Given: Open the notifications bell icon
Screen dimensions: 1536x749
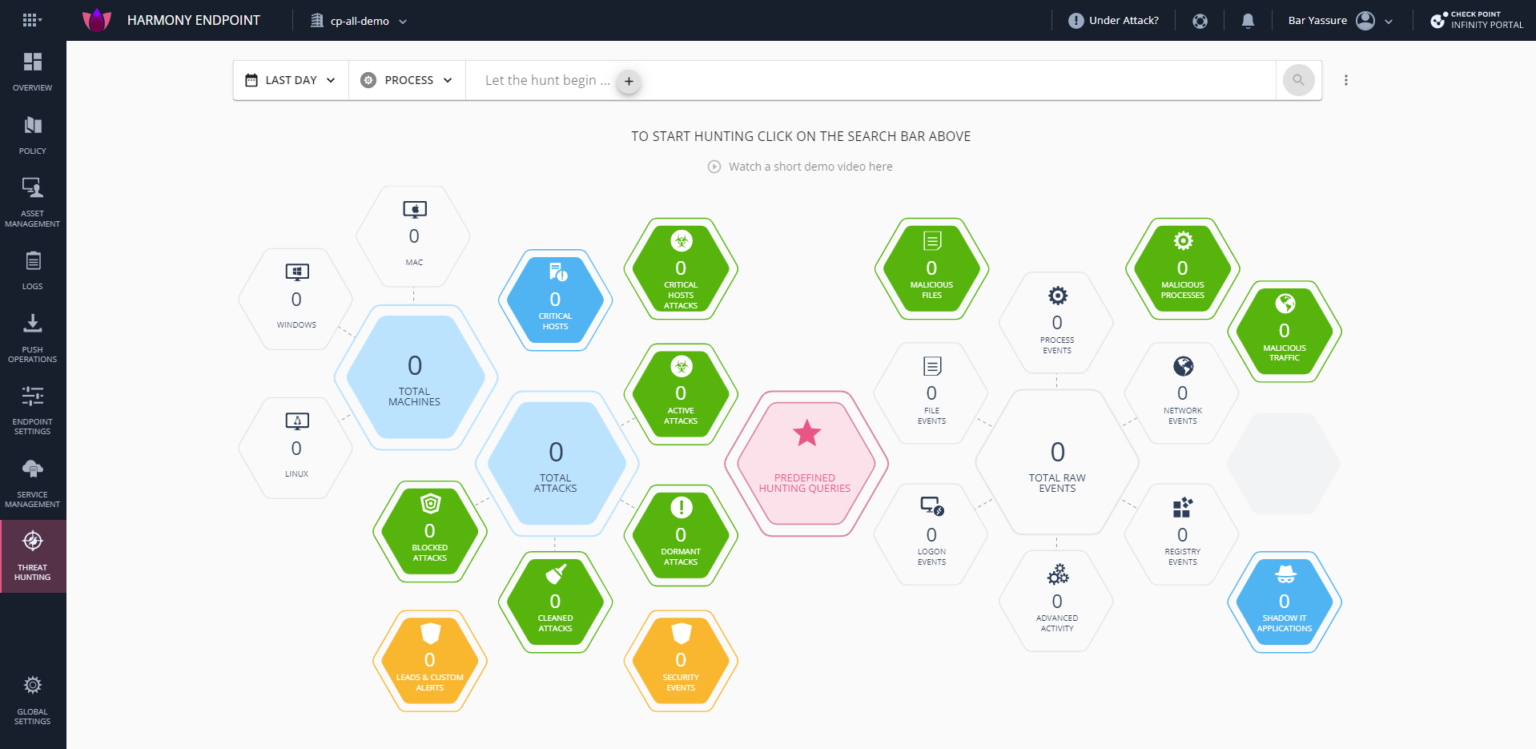Looking at the screenshot, I should [x=1248, y=20].
